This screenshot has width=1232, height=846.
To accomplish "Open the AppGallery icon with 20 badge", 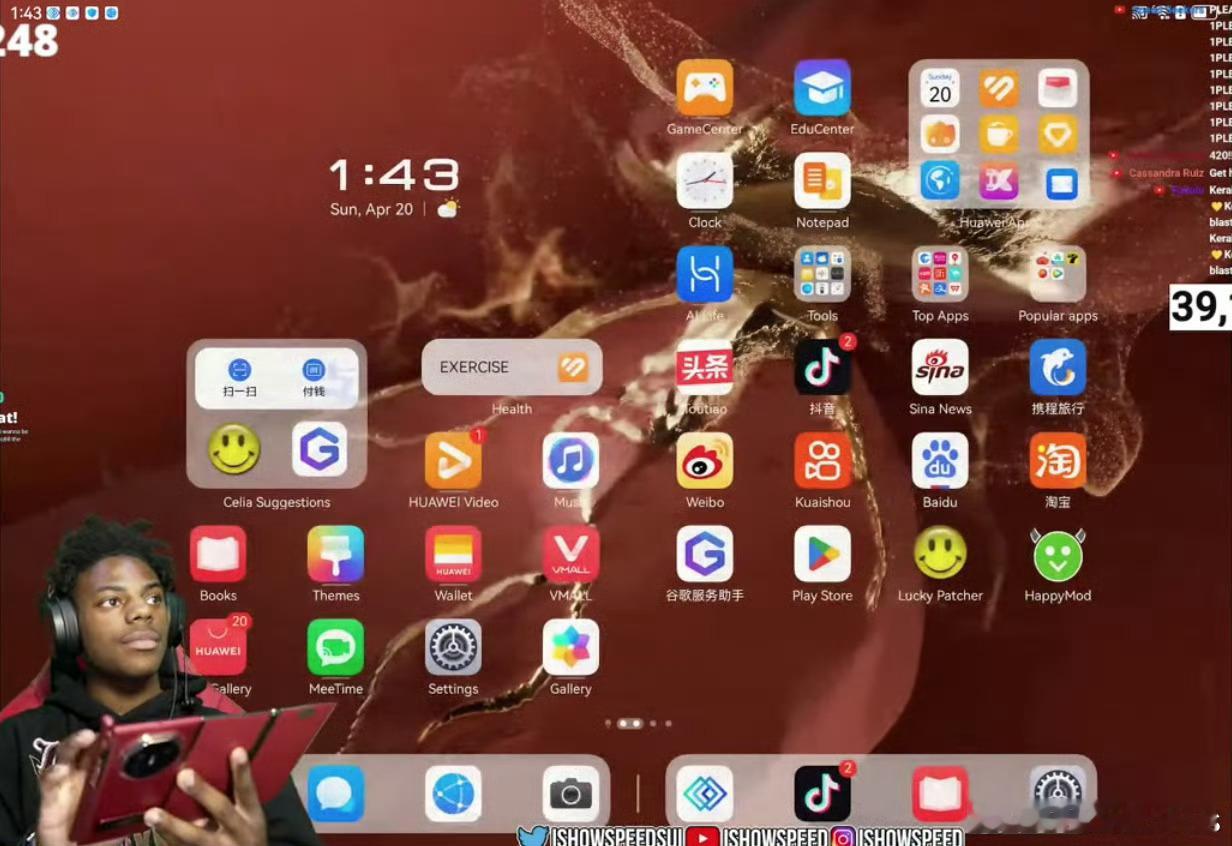I will point(218,647).
